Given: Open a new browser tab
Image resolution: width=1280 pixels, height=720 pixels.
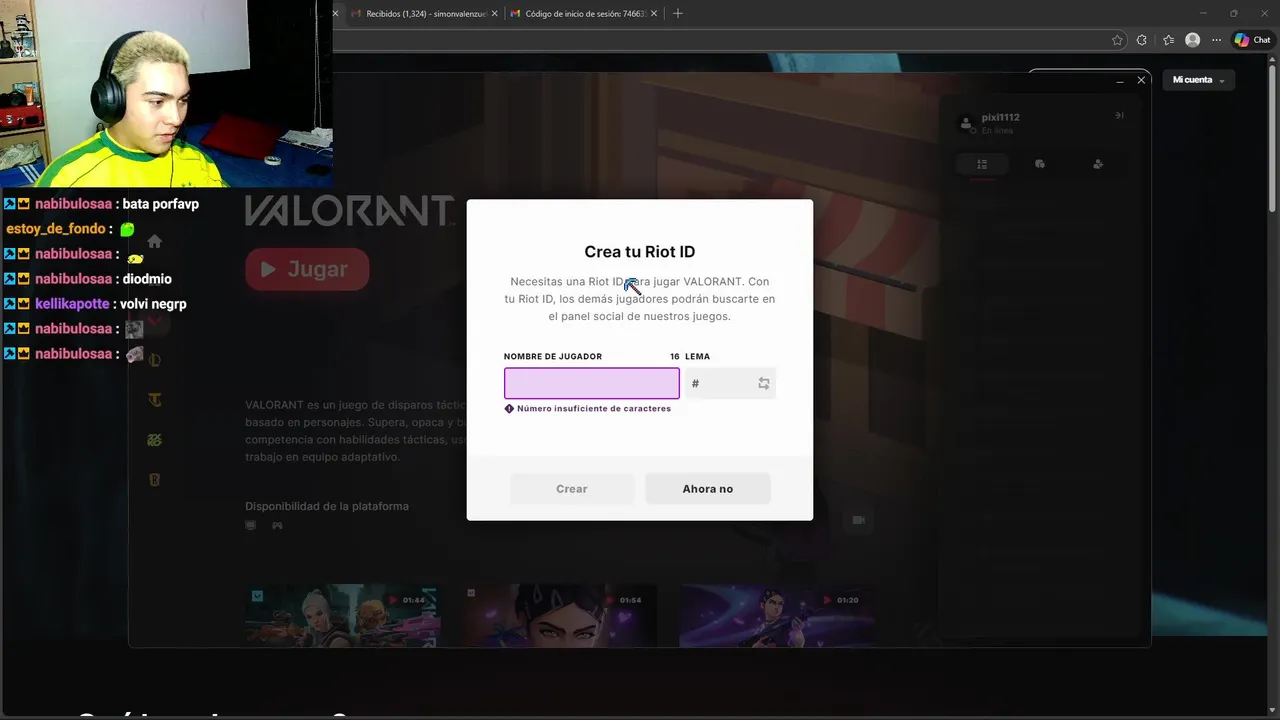Looking at the screenshot, I should coord(678,13).
